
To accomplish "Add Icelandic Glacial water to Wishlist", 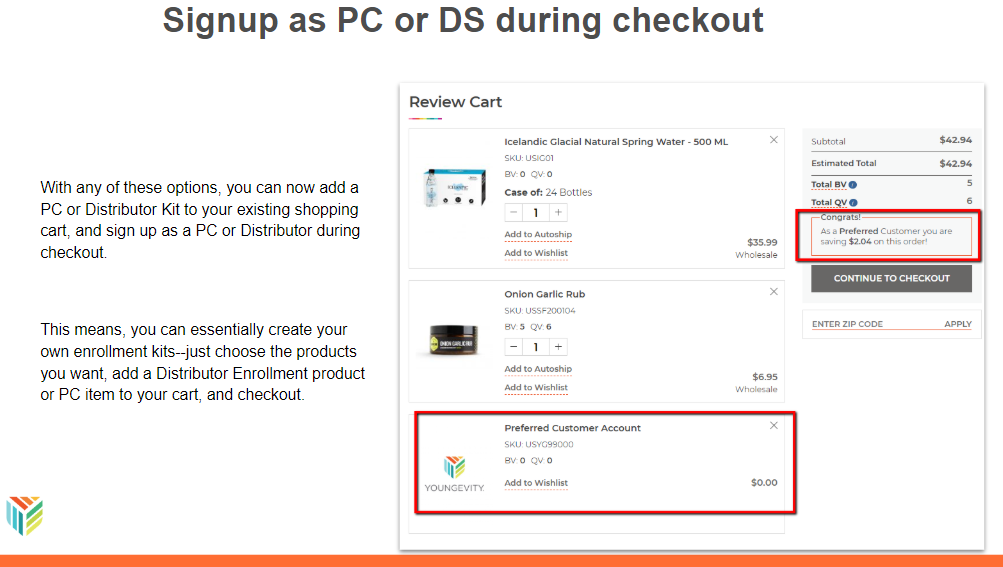I will click(536, 253).
